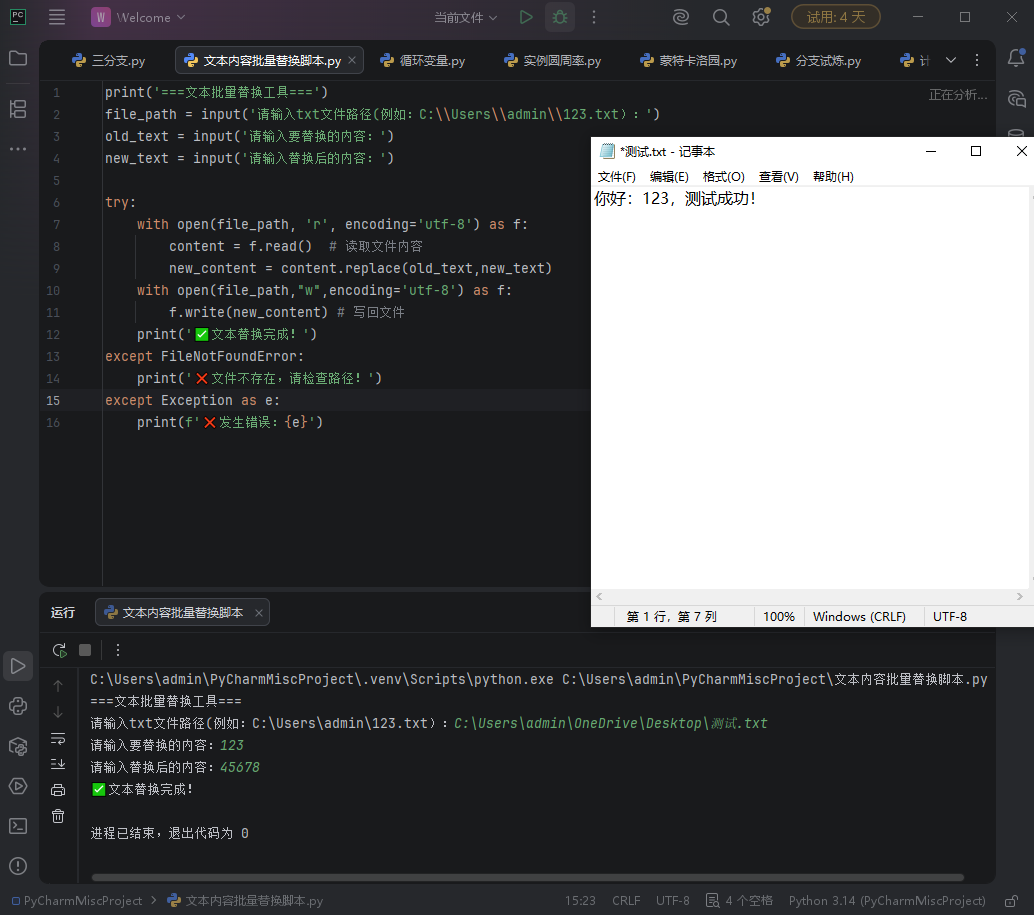Close the 文本内容批量替换脚本.py editor tab

(352, 60)
